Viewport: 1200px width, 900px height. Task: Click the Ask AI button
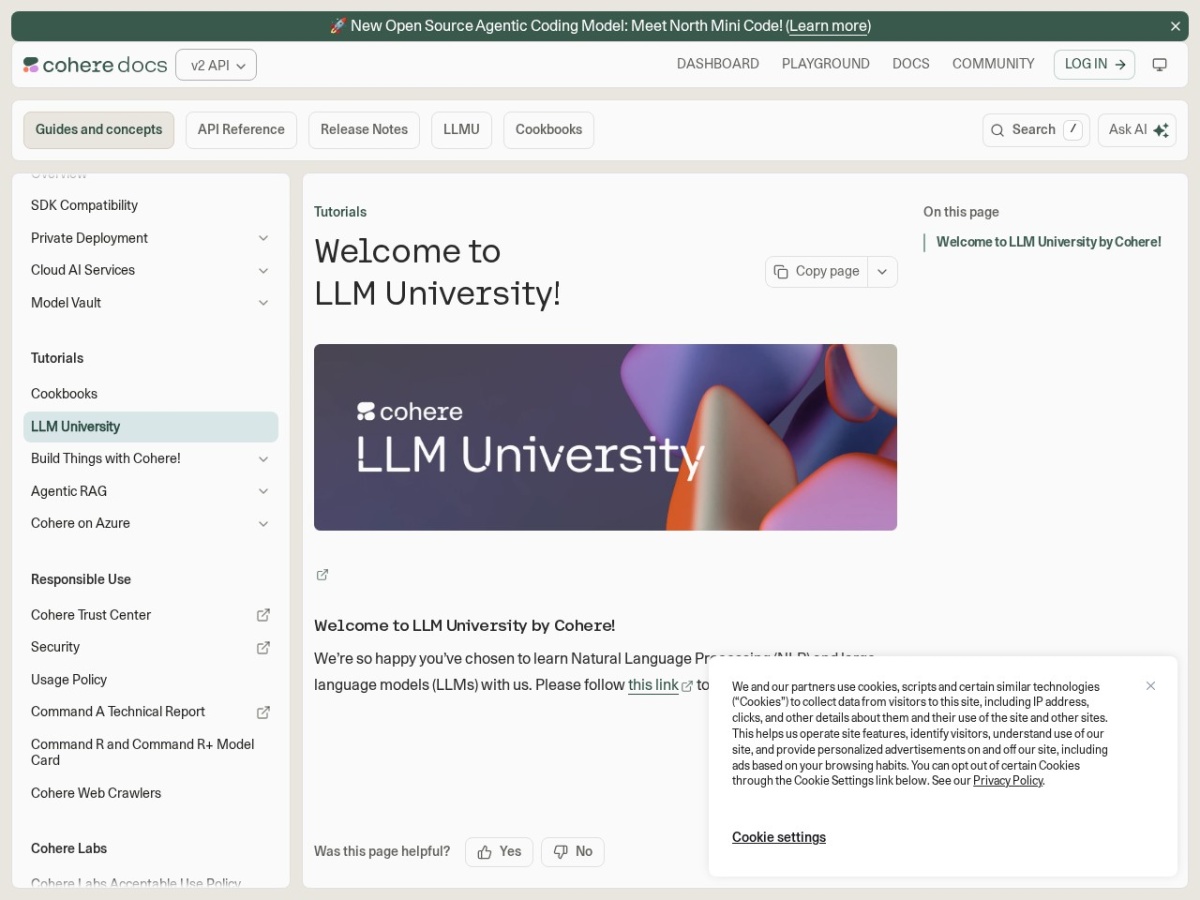[1137, 130]
